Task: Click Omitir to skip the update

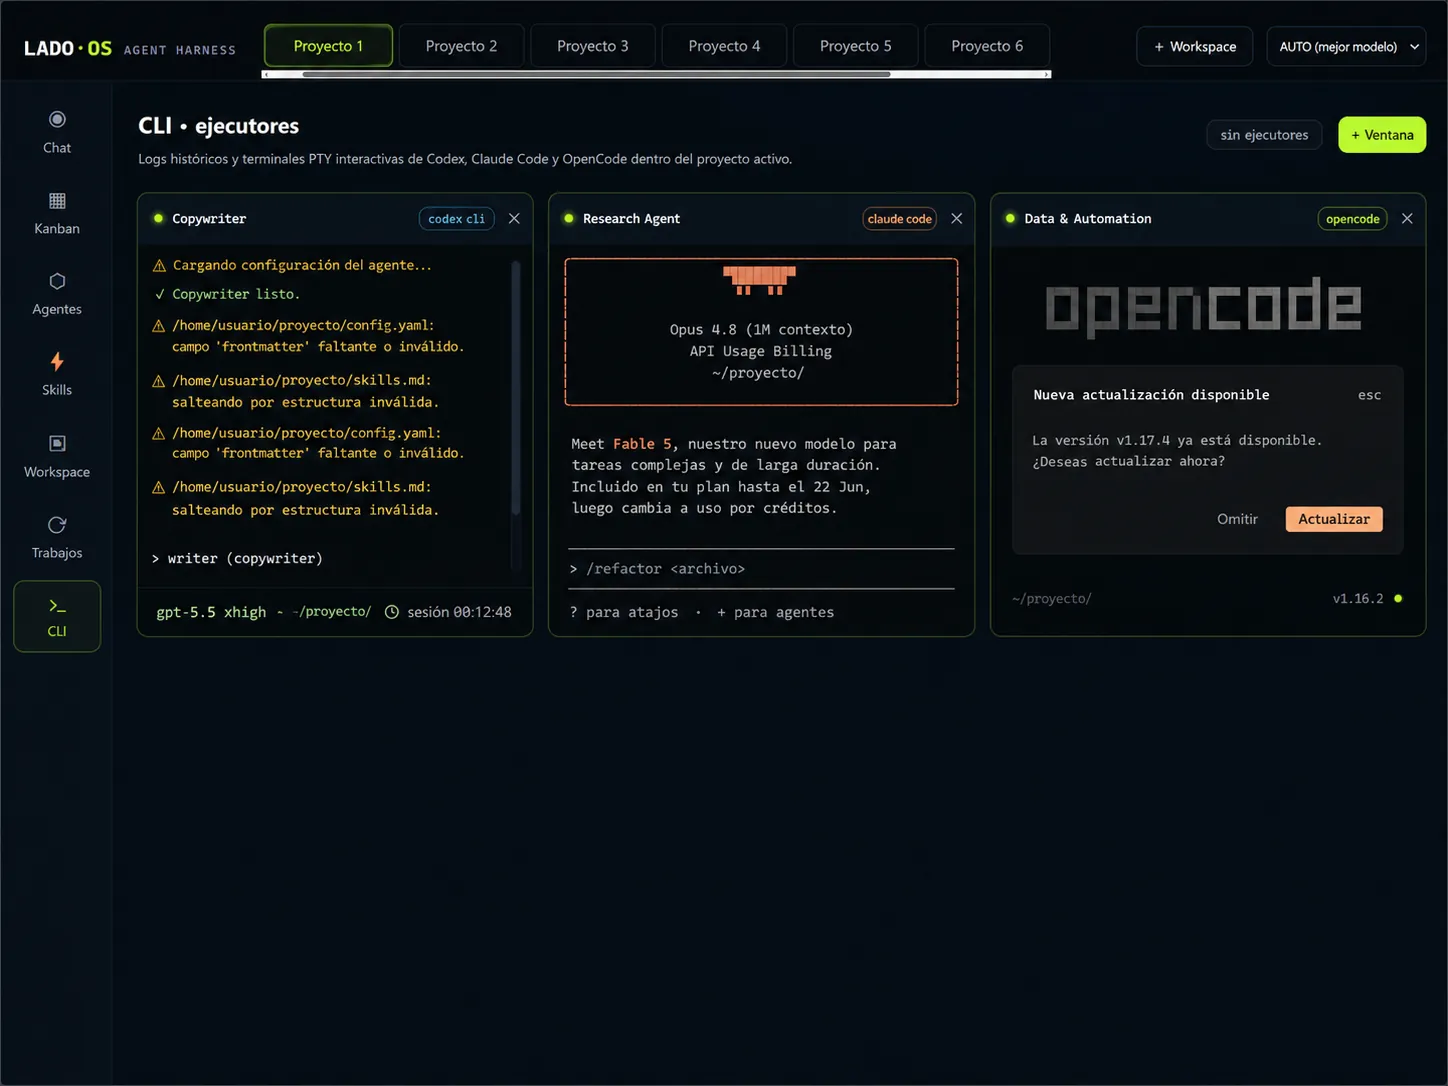Action: [1237, 519]
